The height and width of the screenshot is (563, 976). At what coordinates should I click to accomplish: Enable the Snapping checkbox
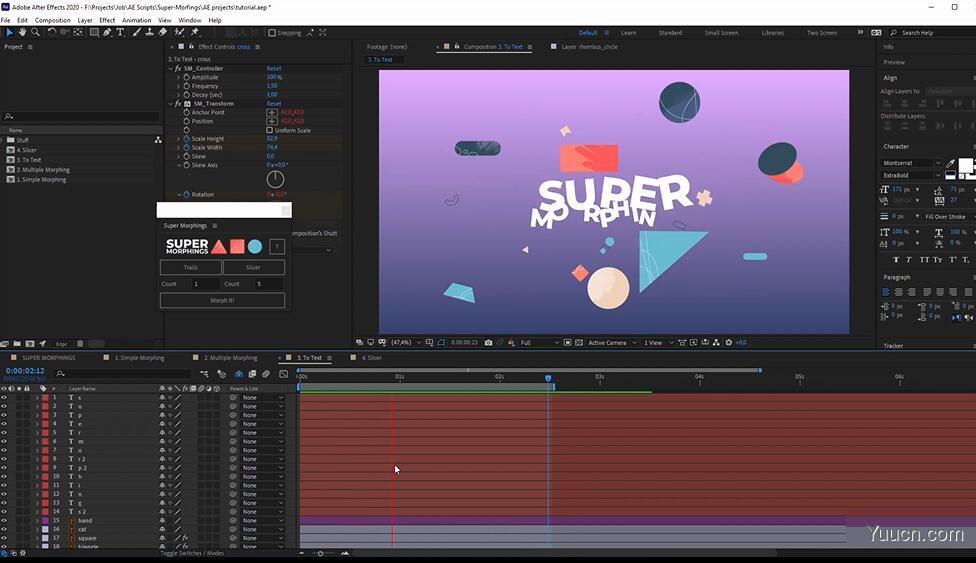(x=272, y=32)
